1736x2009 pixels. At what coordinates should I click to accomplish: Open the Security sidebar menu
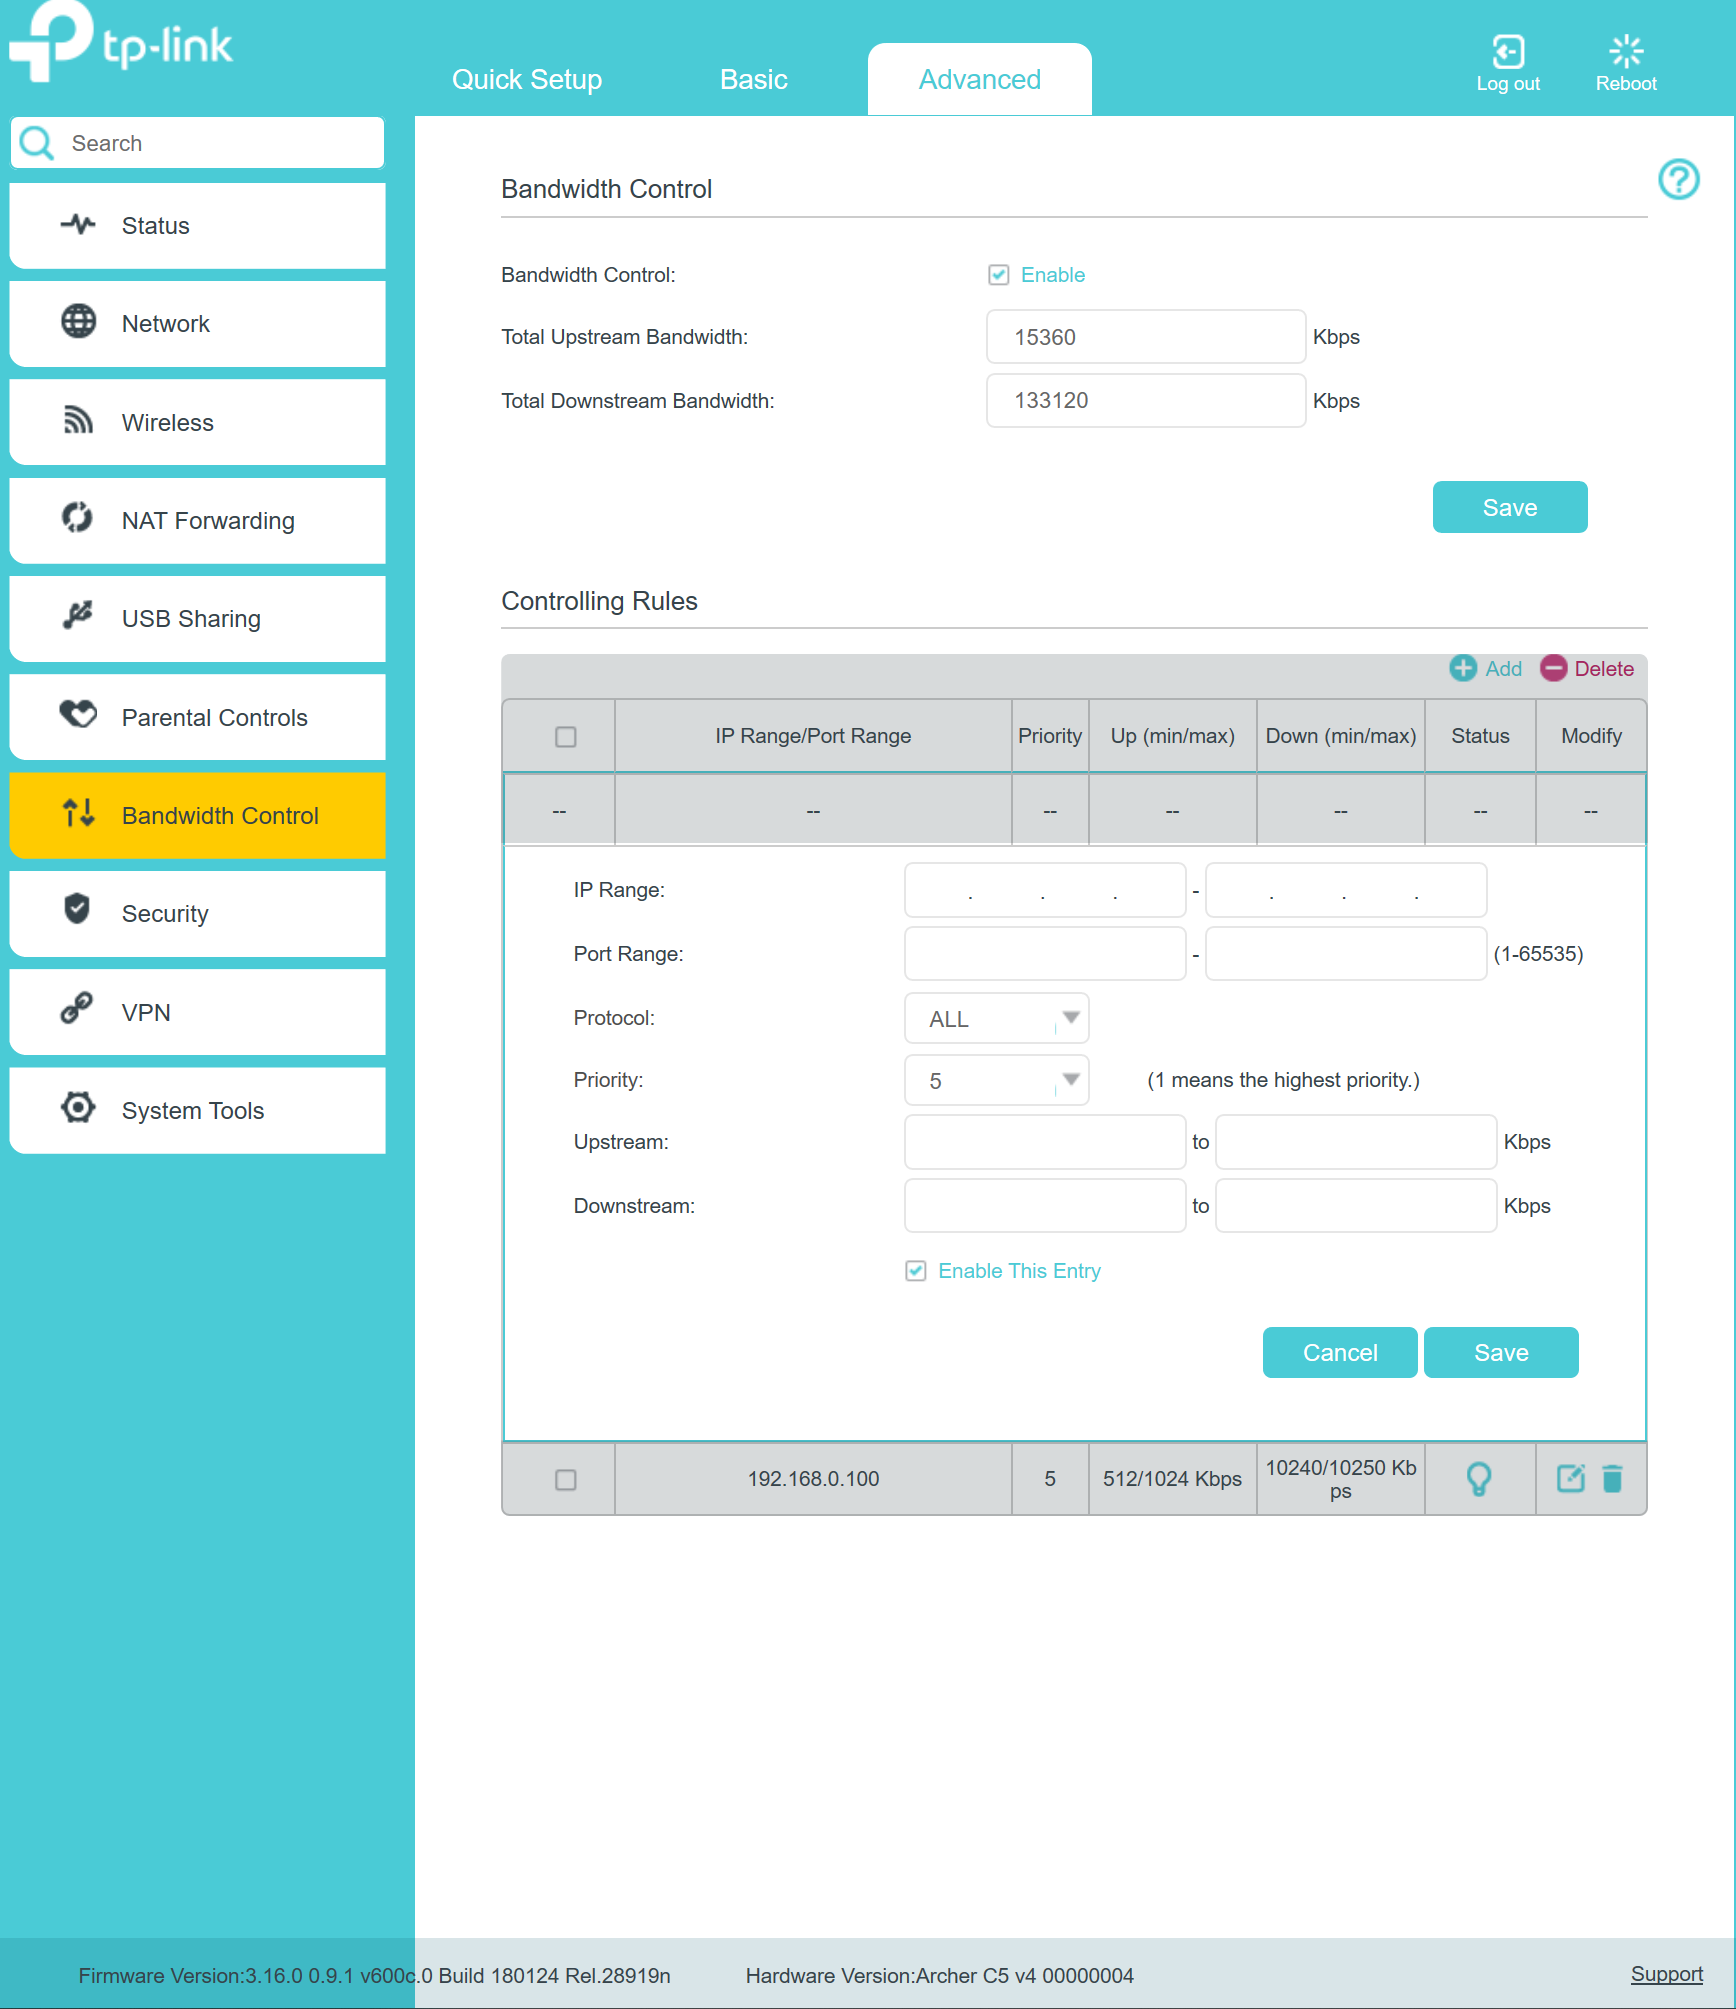(197, 913)
